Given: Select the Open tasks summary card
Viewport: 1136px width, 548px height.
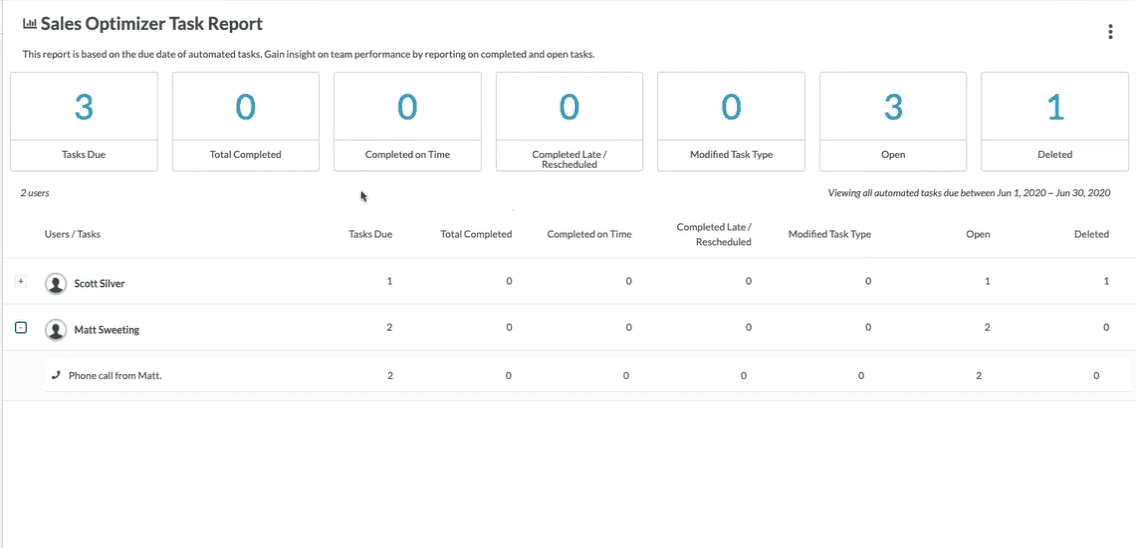Looking at the screenshot, I should point(893,121).
